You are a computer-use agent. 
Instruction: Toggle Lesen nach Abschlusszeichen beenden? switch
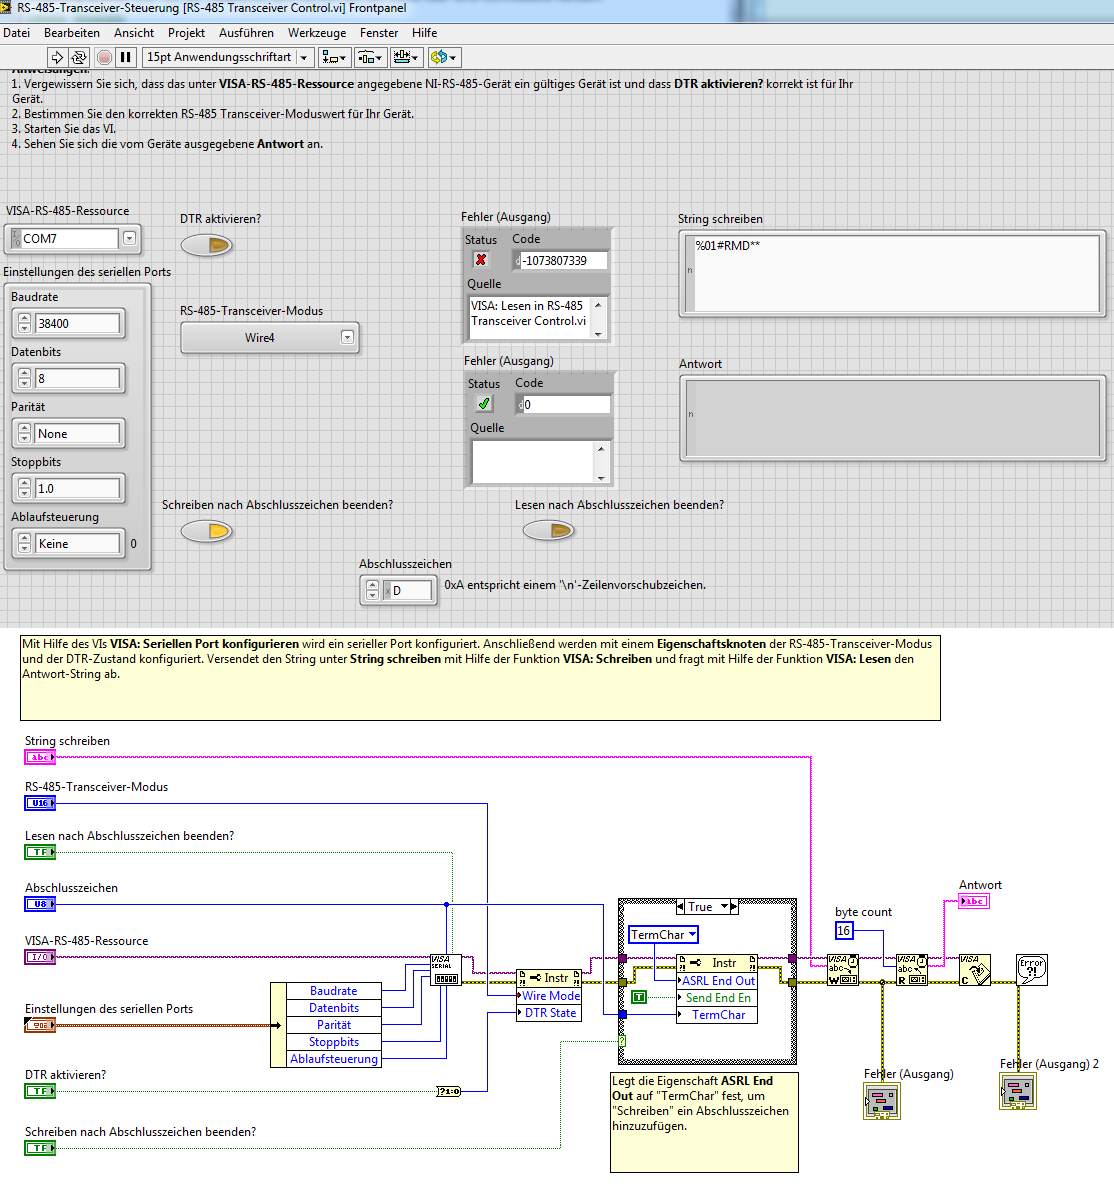tap(548, 531)
